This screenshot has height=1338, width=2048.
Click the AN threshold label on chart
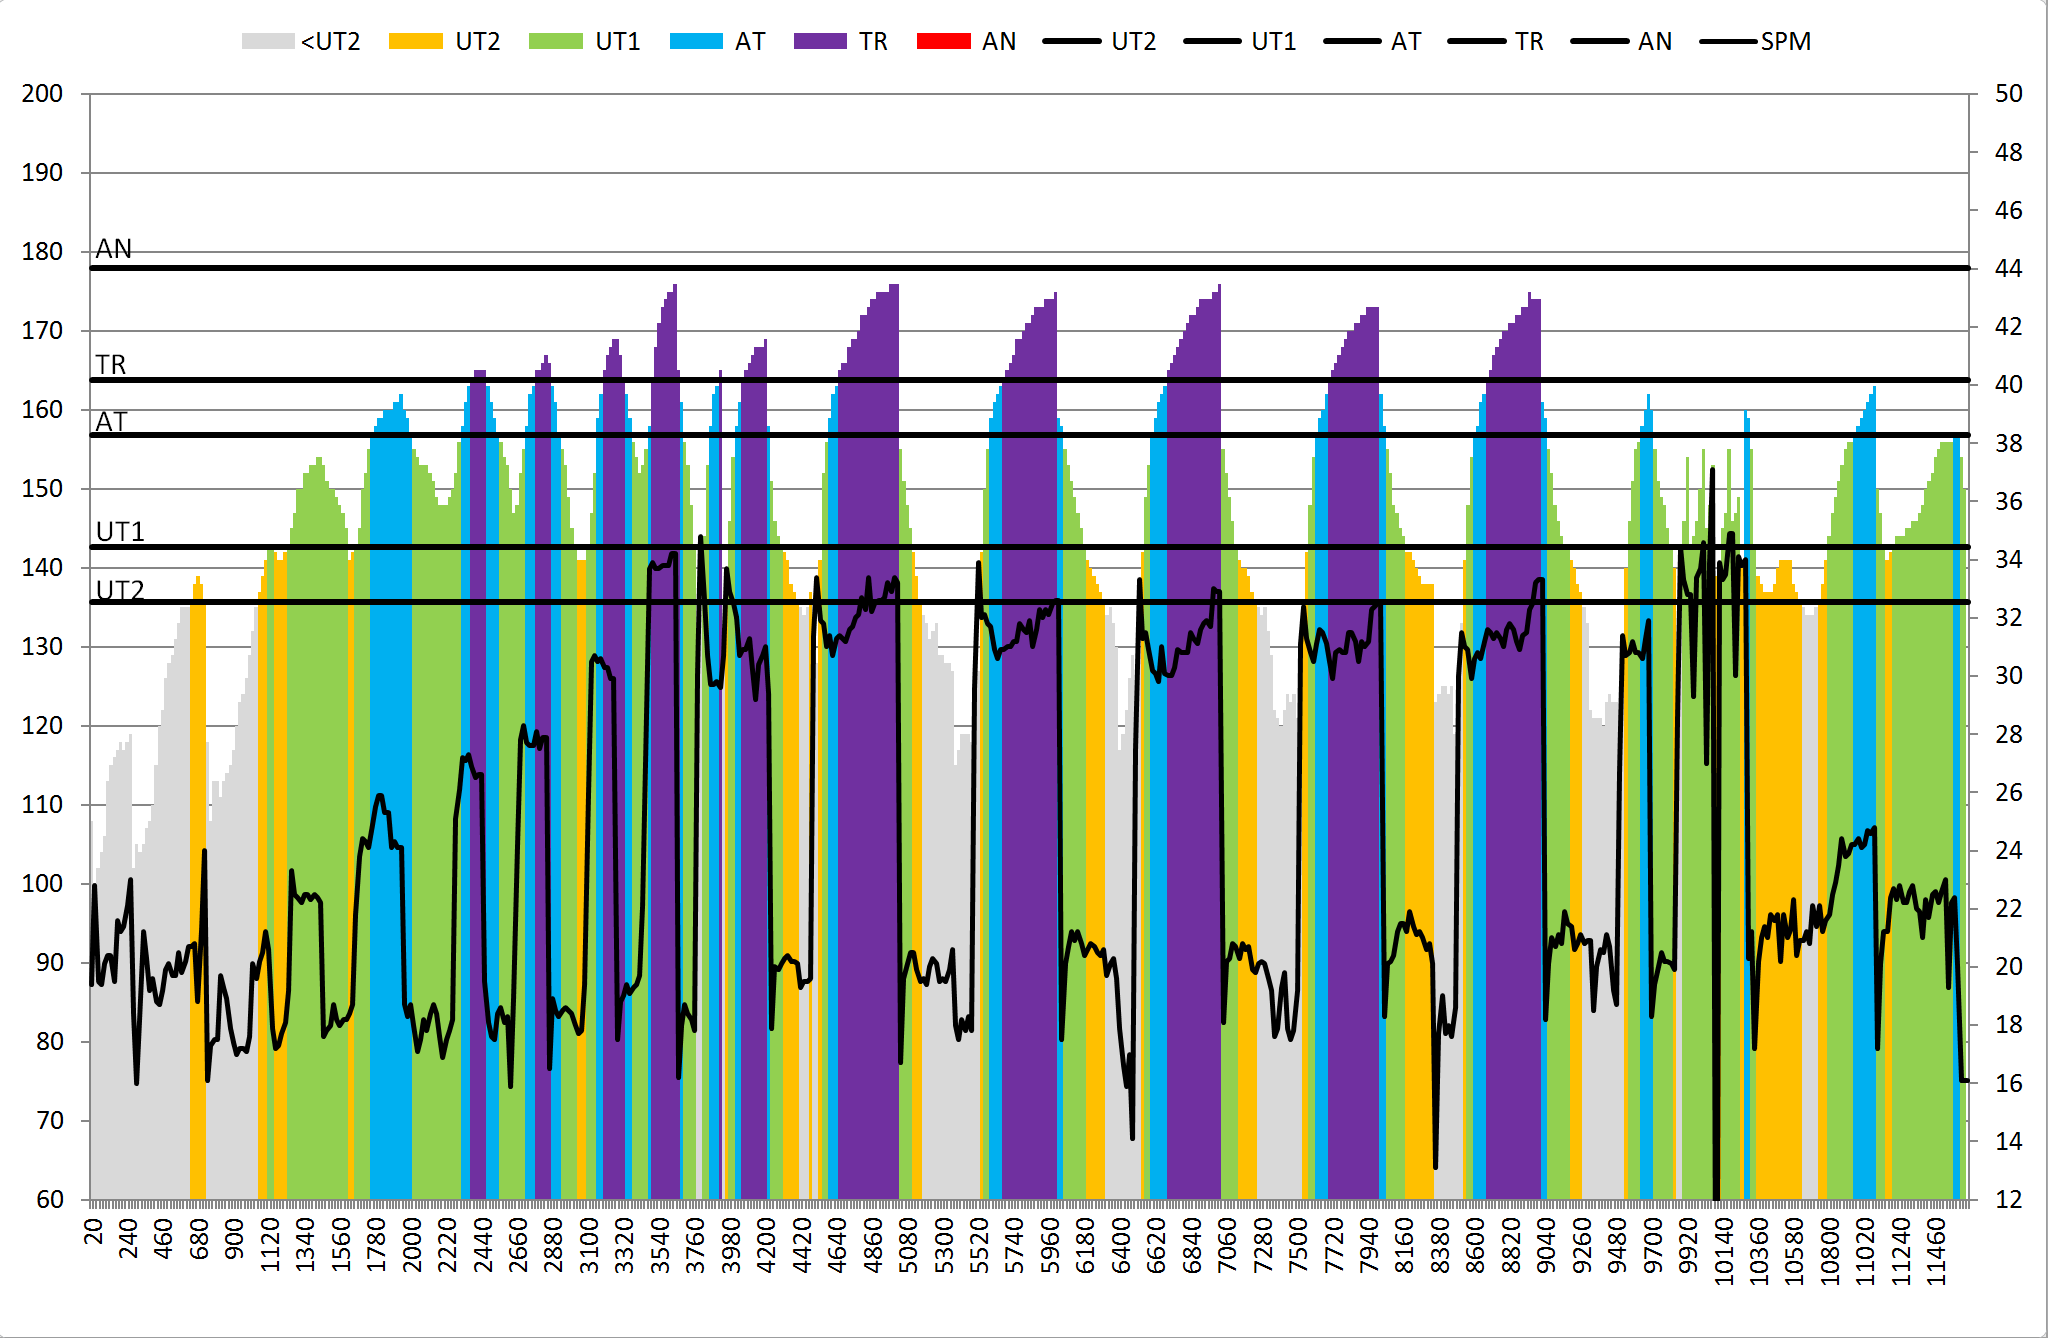[114, 249]
